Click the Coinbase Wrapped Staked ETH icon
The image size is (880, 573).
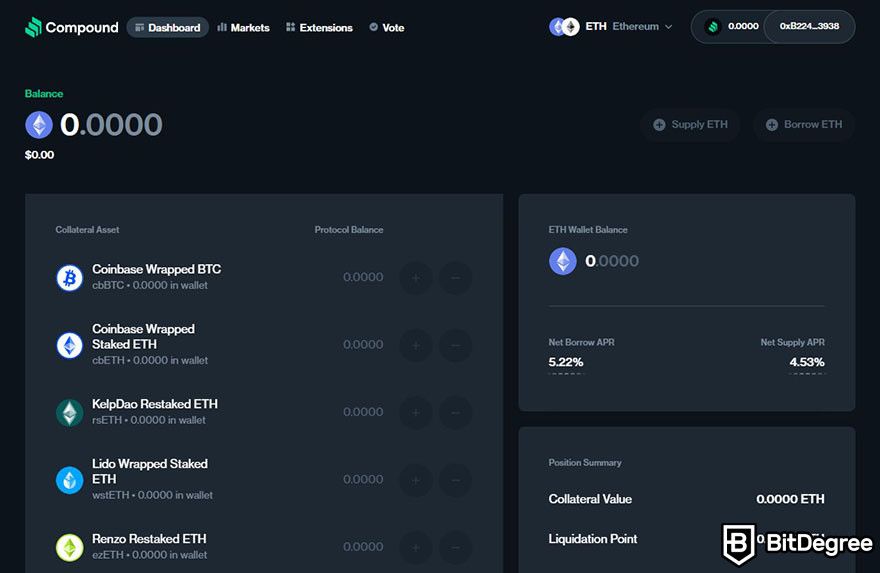[70, 345]
